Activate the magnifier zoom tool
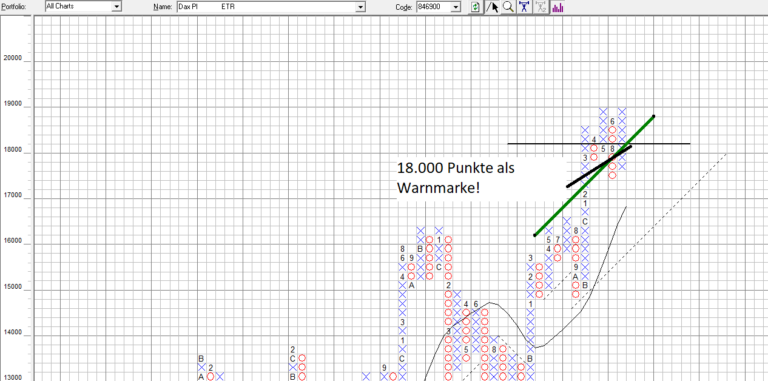Screen dimensions: 768x381 (x=508, y=7)
